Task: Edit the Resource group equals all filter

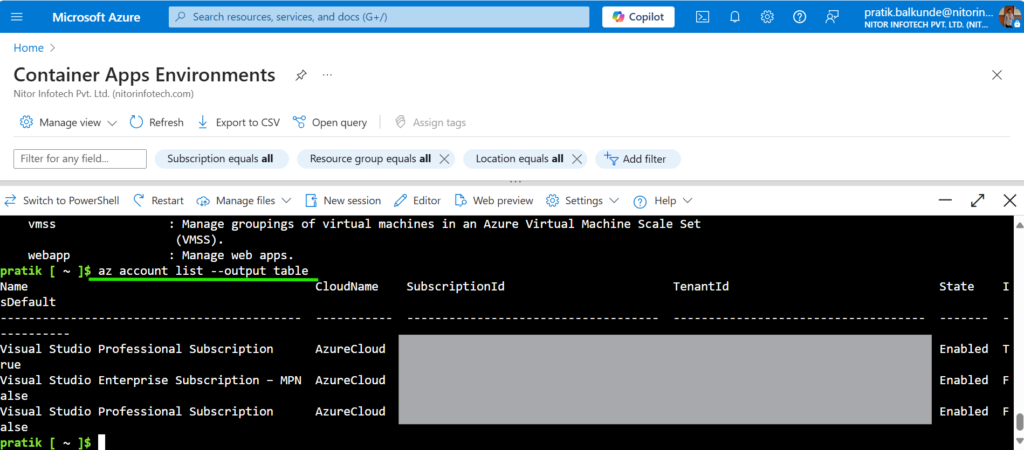Action: point(370,159)
